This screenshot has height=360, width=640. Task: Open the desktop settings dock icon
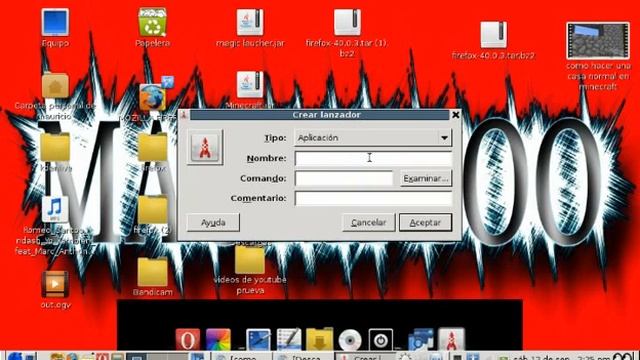tap(258, 340)
